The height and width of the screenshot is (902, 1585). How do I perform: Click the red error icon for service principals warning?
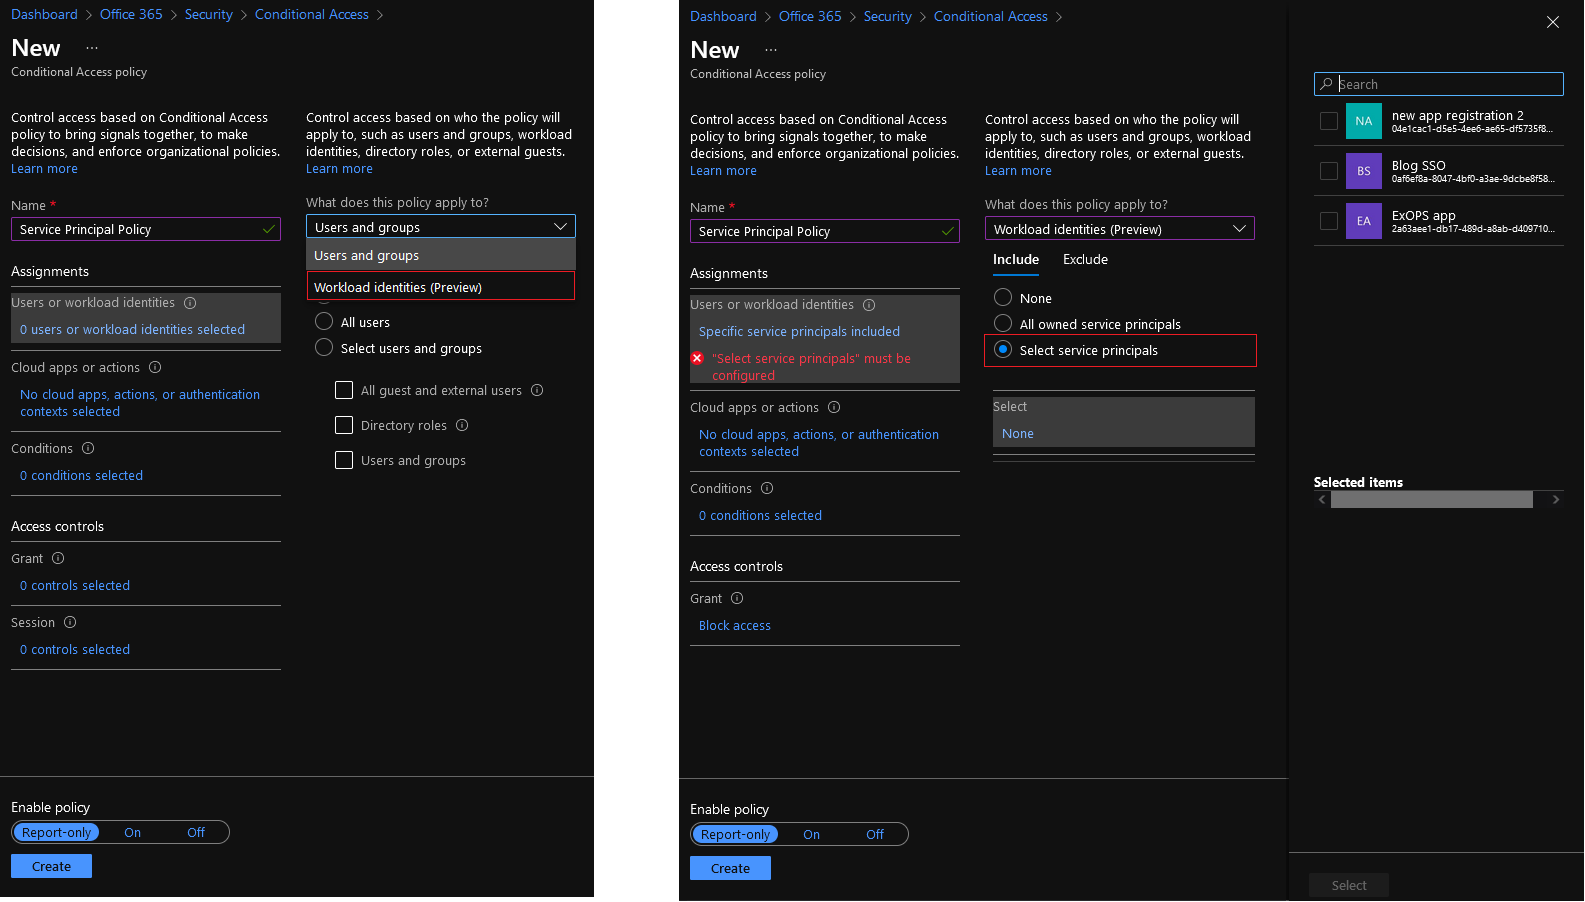pos(697,358)
